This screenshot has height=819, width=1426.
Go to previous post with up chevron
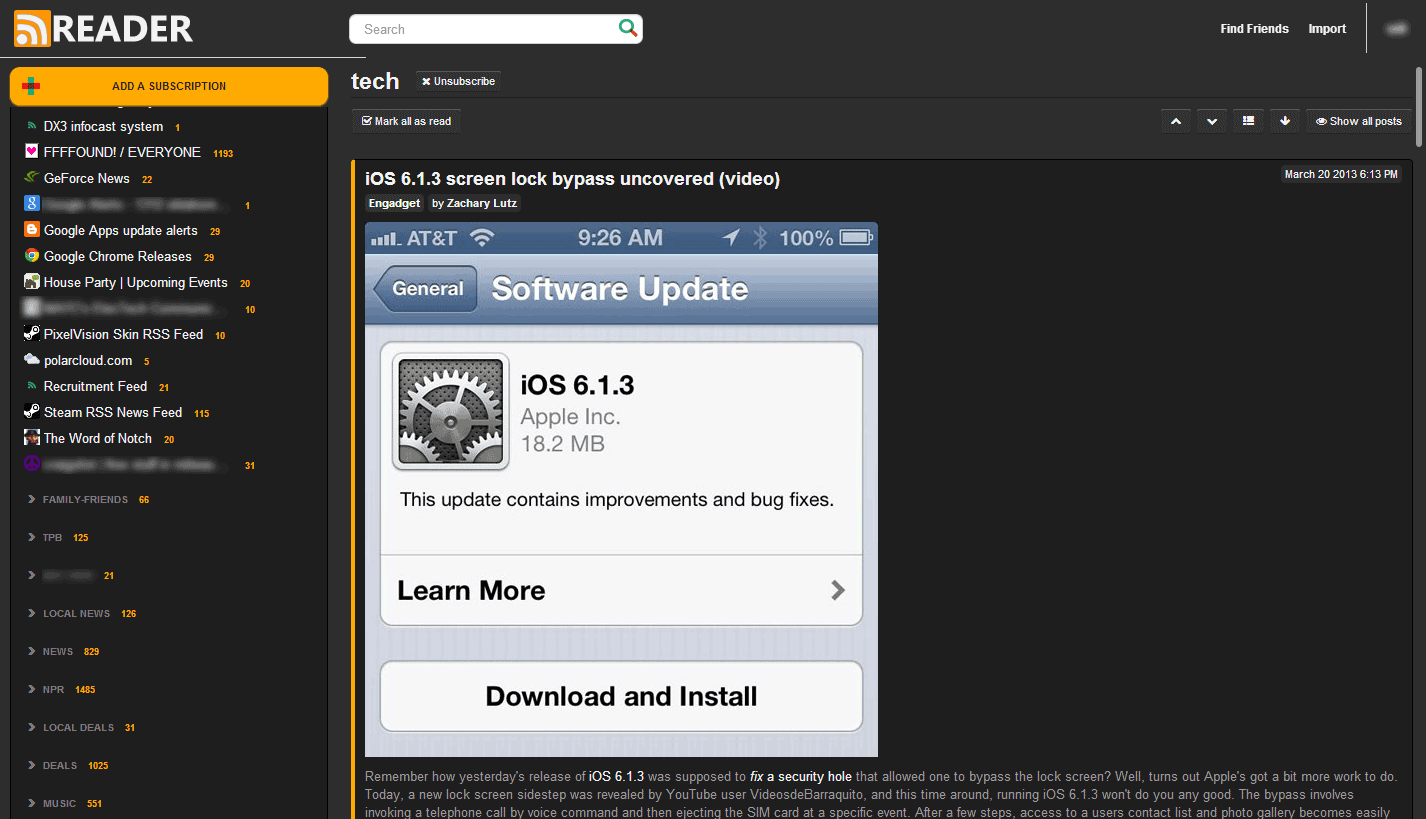click(x=1175, y=121)
